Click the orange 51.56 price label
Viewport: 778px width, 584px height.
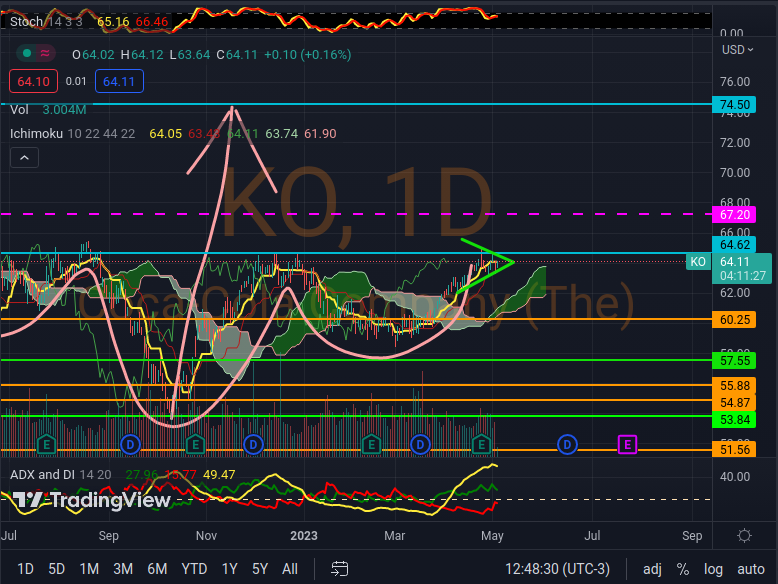point(734,450)
